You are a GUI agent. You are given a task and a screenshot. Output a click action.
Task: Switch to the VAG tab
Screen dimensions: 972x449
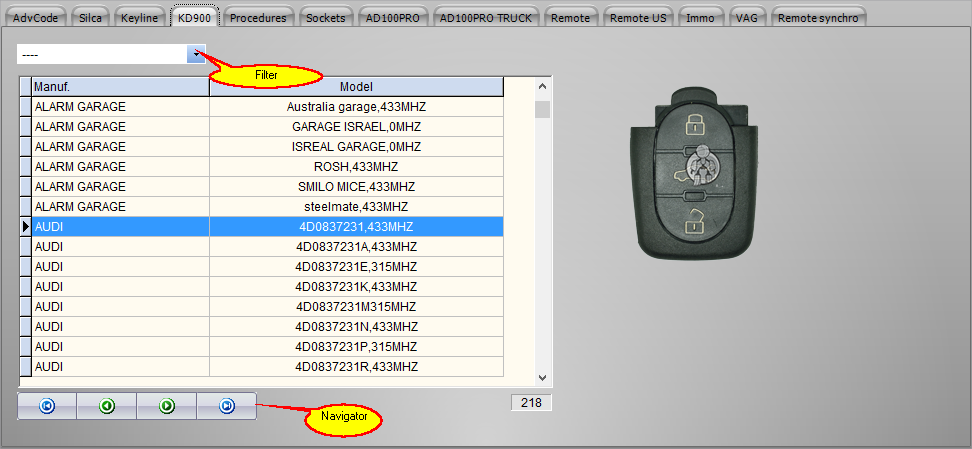click(745, 17)
